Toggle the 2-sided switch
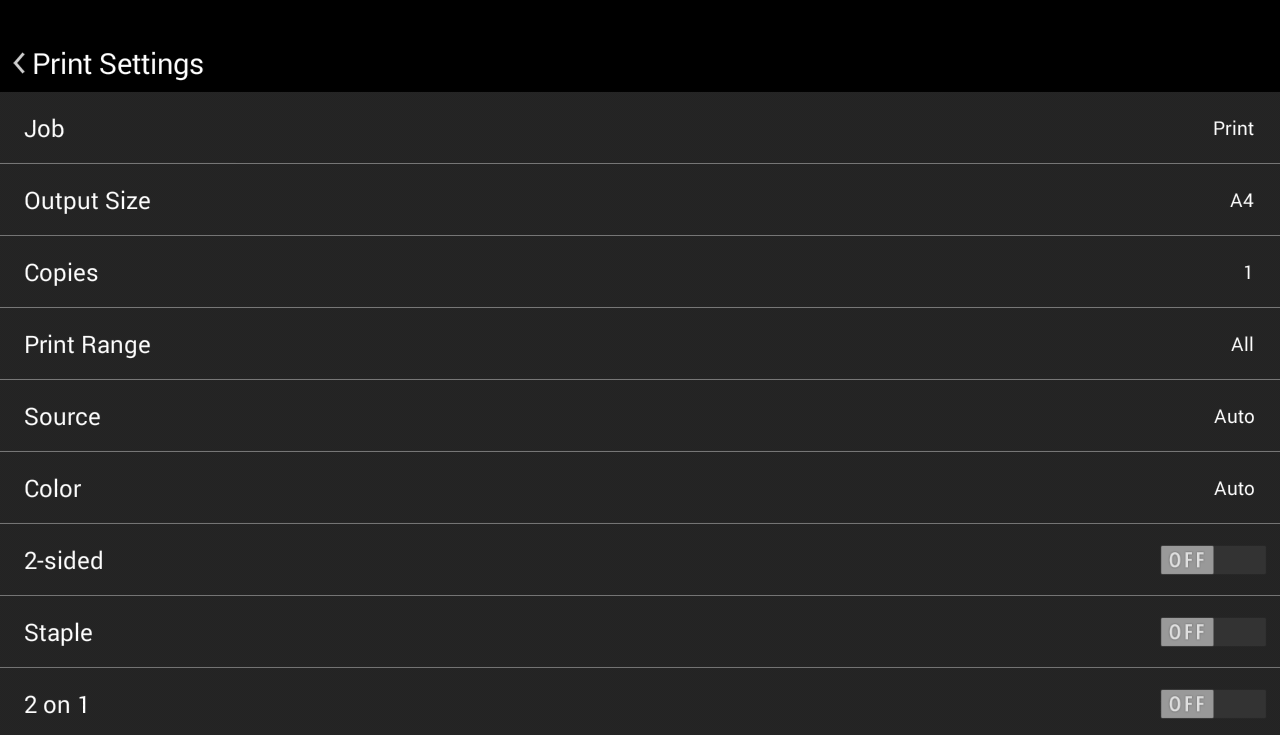1280x735 pixels. [1212, 560]
